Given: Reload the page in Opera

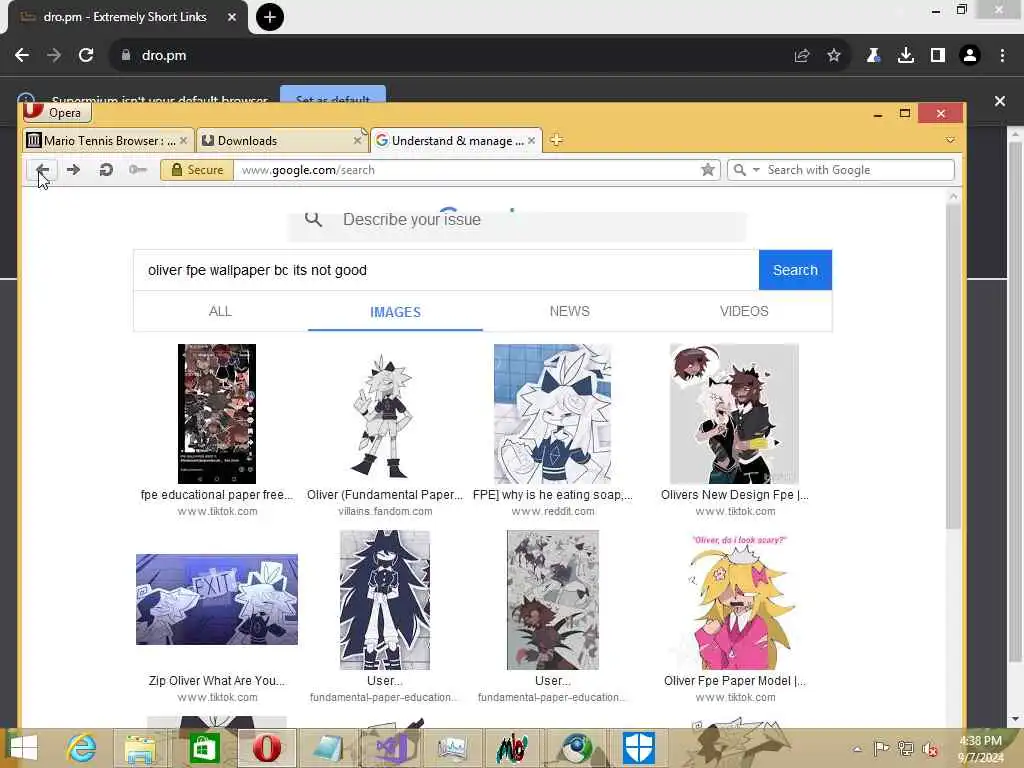Looking at the screenshot, I should [x=106, y=170].
